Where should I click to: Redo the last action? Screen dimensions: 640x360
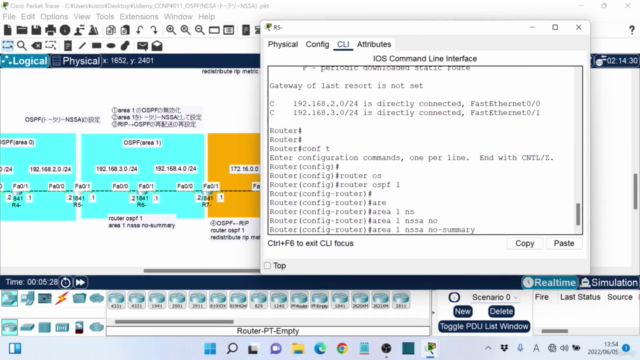(x=154, y=30)
